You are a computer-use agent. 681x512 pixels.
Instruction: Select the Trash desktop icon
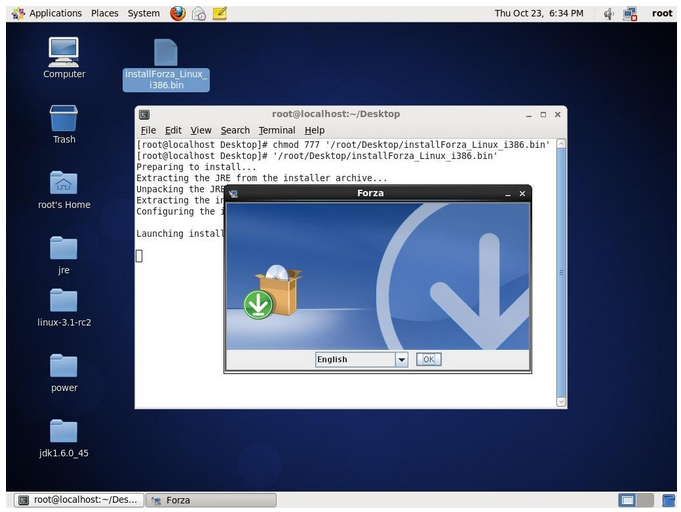(x=64, y=124)
